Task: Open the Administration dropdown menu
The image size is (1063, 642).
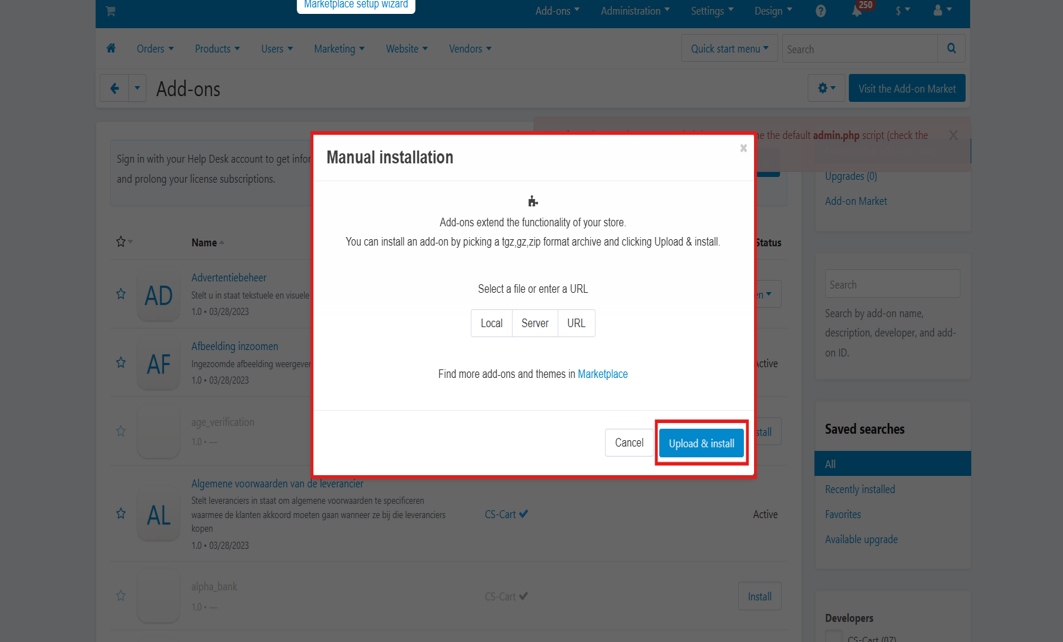Action: [x=635, y=11]
